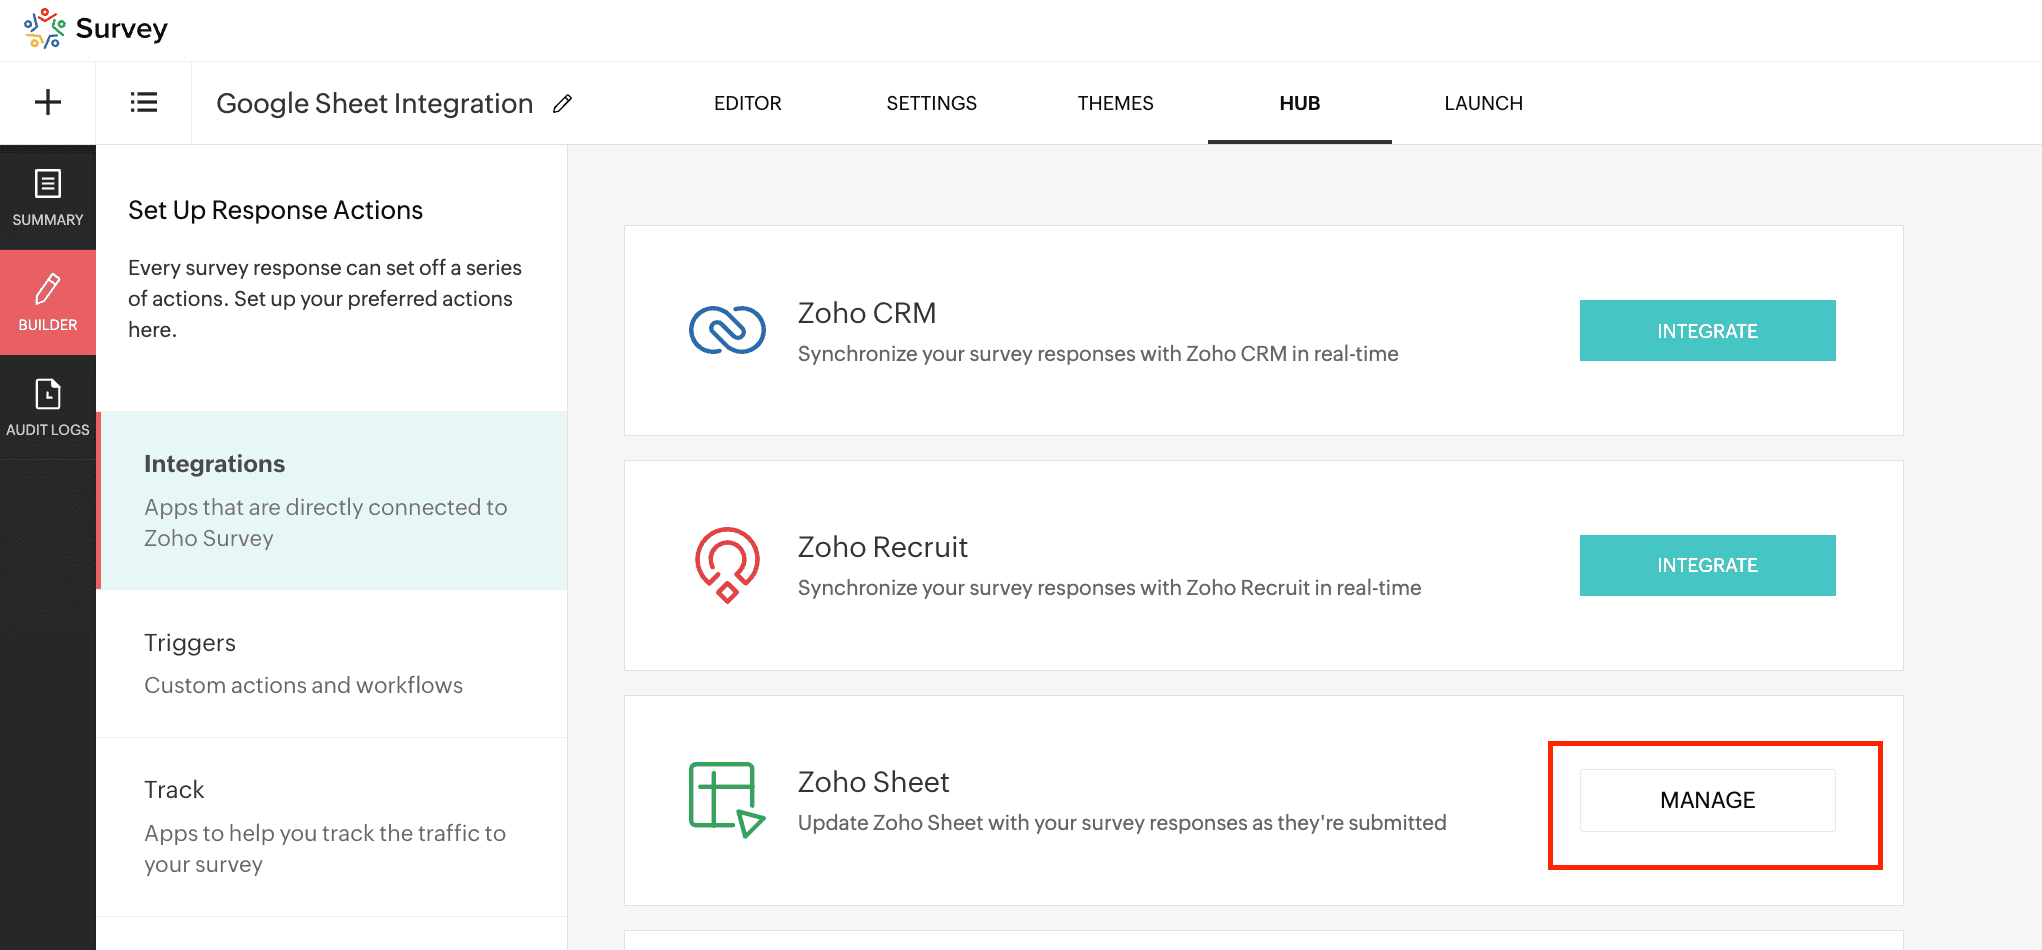Select the Hub tab
The width and height of the screenshot is (2042, 950).
point(1300,103)
